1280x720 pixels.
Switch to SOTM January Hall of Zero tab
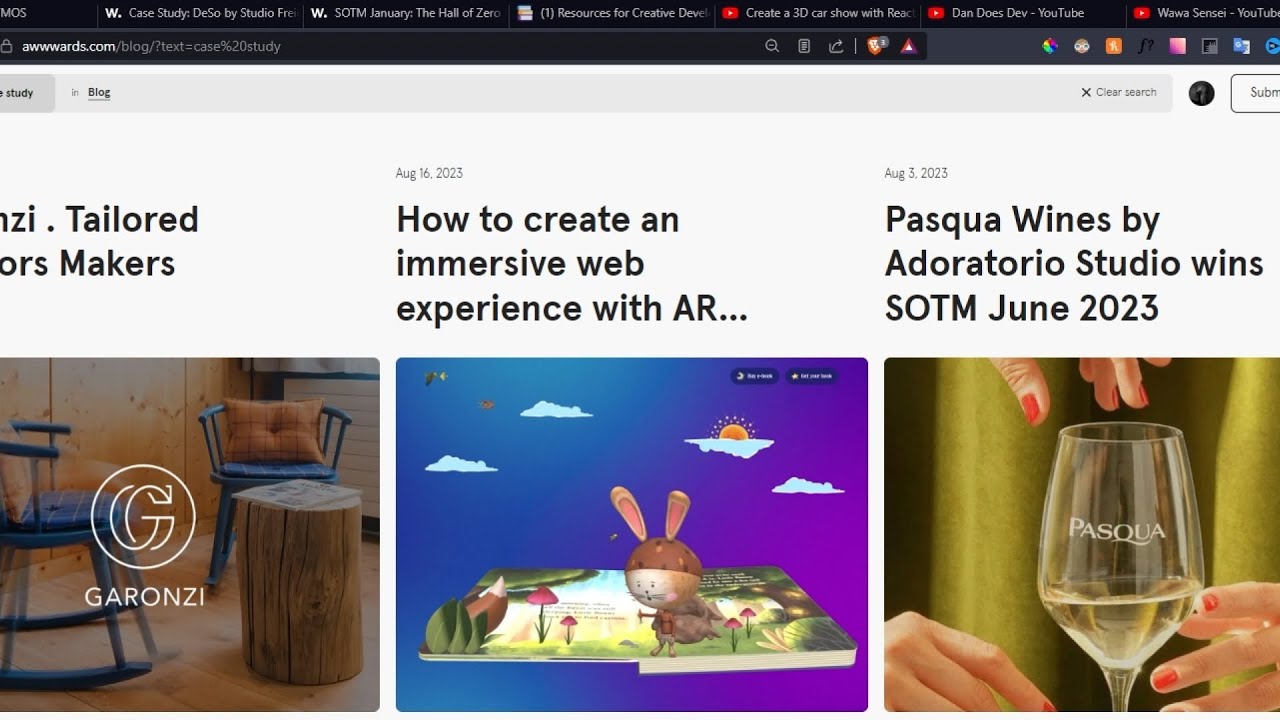[406, 13]
